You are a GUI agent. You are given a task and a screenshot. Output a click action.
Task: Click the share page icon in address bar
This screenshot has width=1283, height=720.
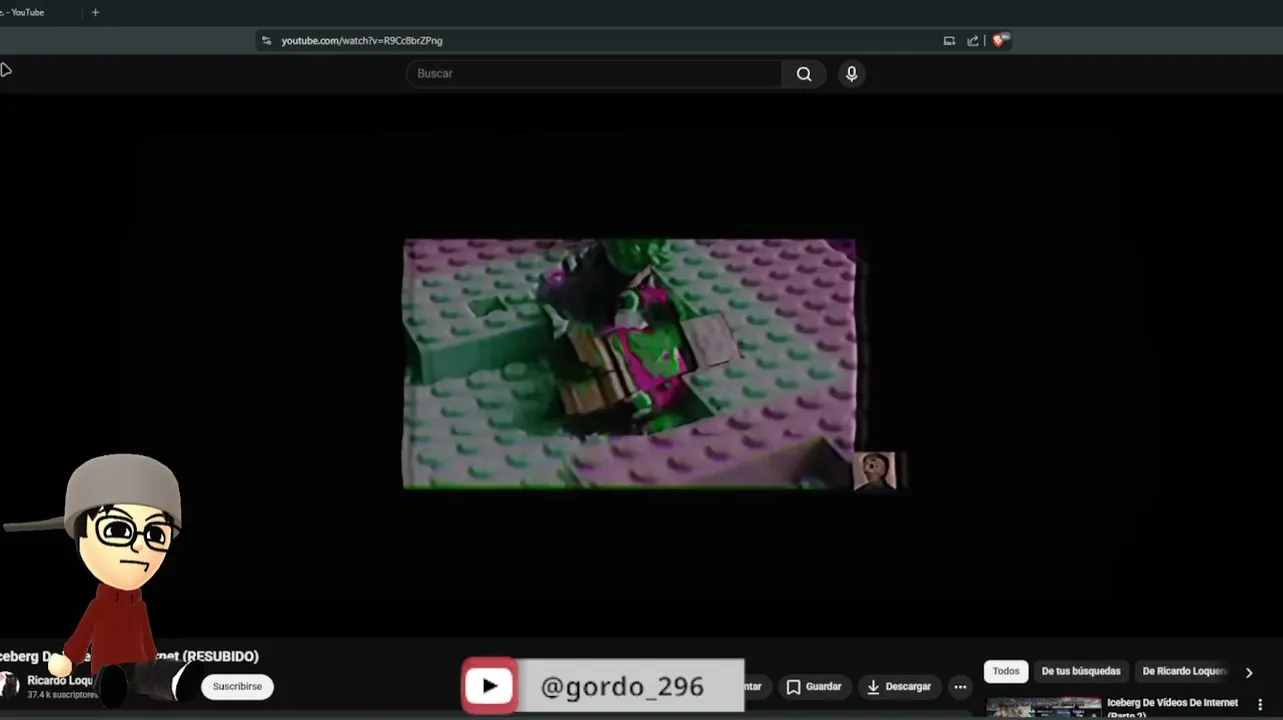[973, 41]
